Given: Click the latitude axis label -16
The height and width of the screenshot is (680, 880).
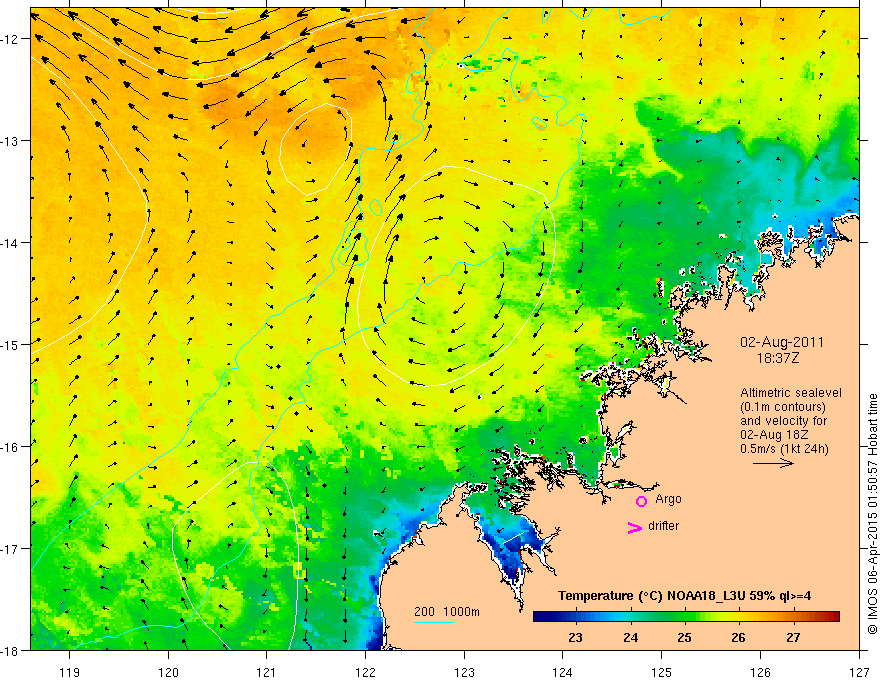Looking at the screenshot, I should 11,447.
